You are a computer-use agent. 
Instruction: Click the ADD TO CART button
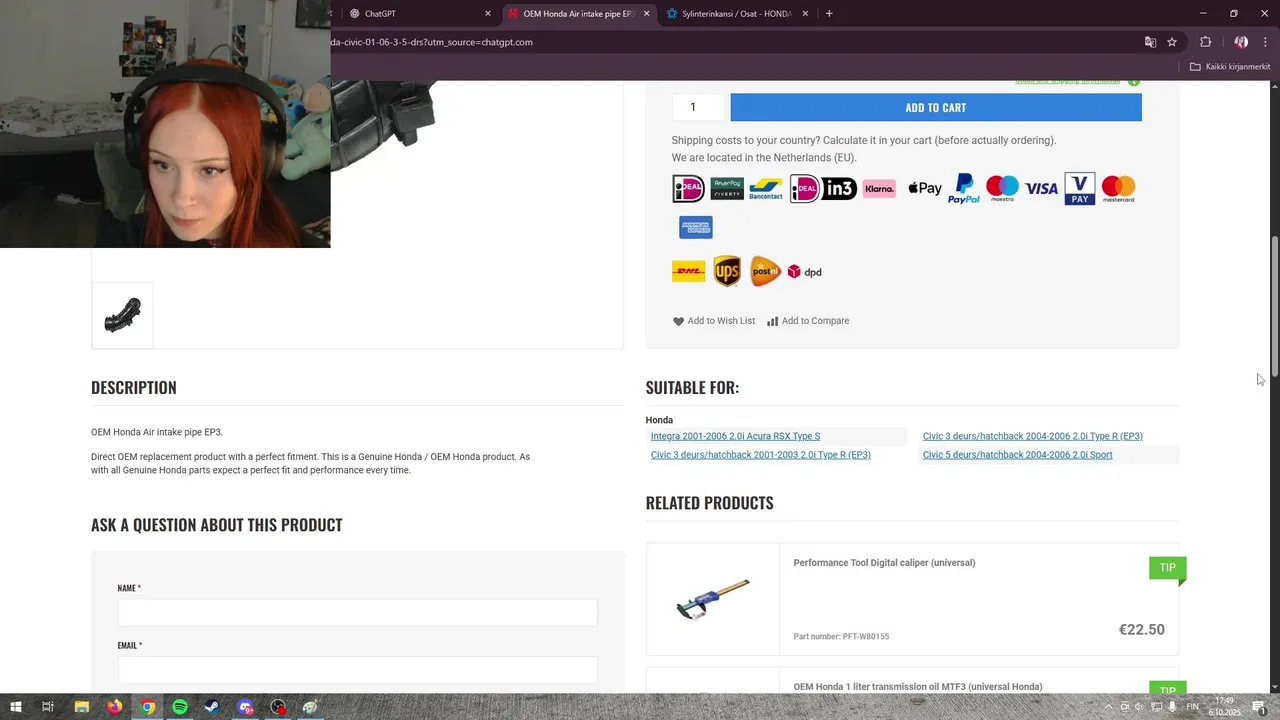click(x=936, y=108)
